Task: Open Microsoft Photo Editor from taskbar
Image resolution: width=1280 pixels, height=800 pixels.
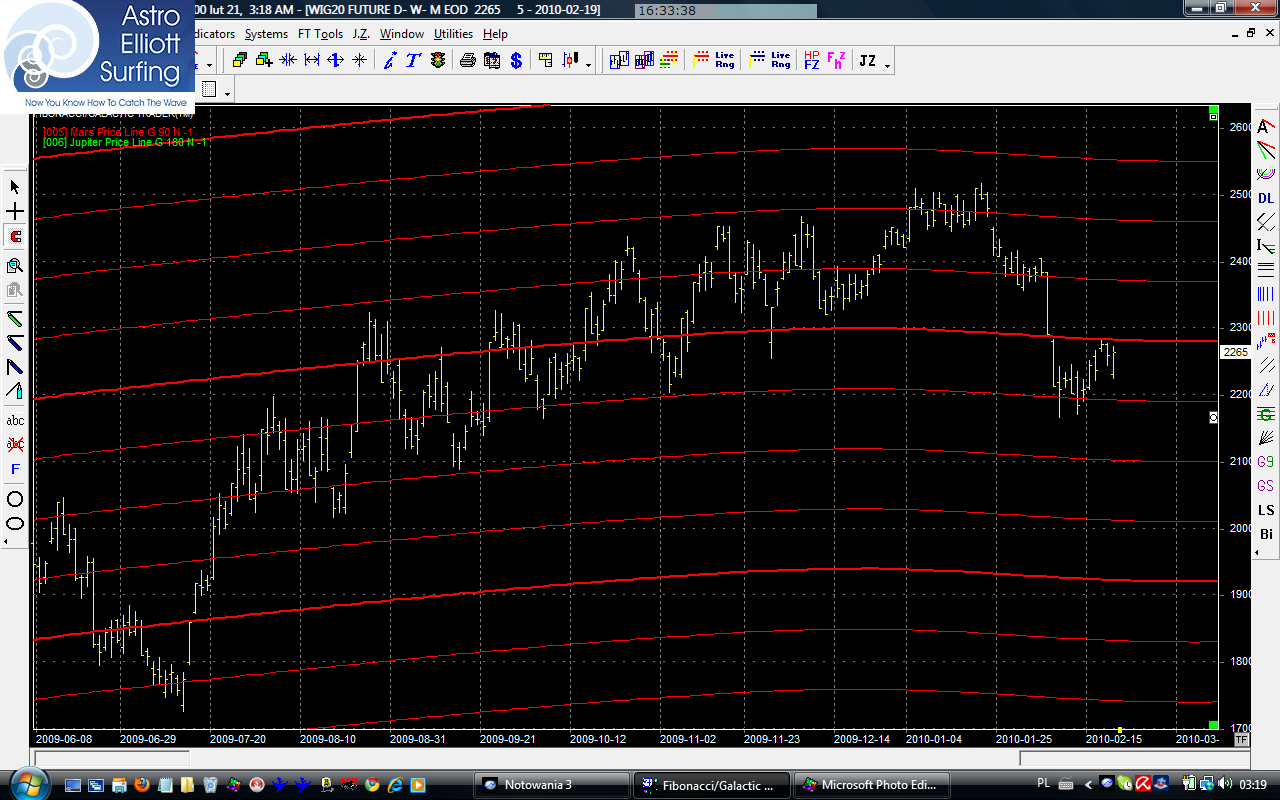Action: coord(870,785)
